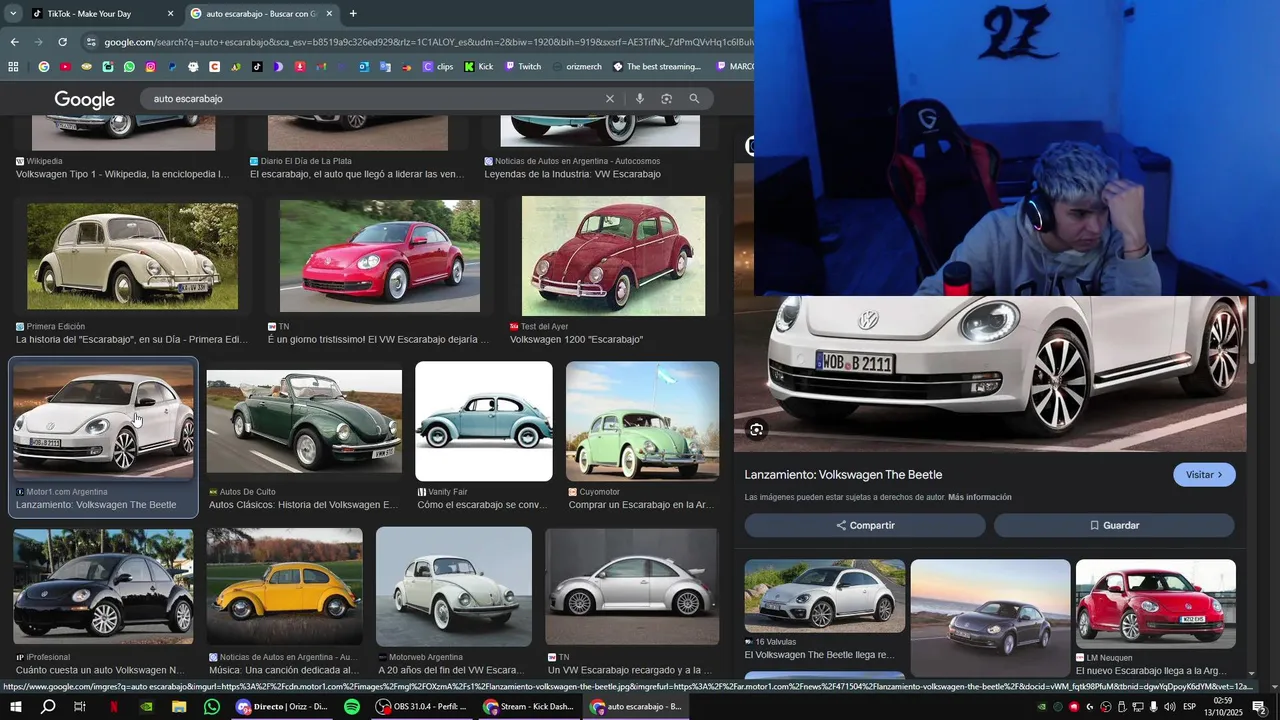The width and height of the screenshot is (1280, 720).
Task: Open ESP keyboard language selector
Action: pyautogui.click(x=1191, y=707)
